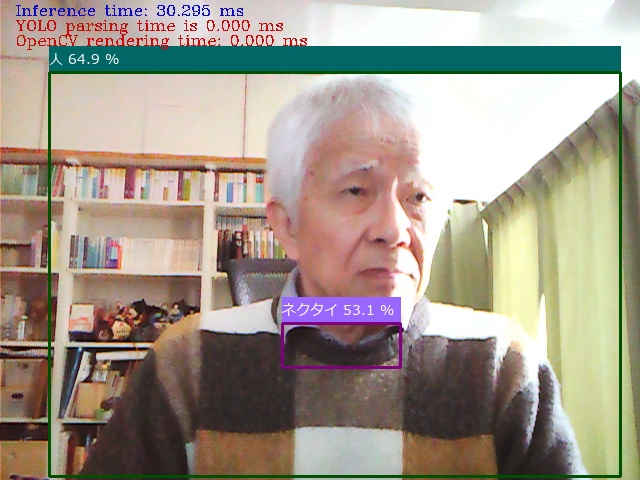Click the OpenCV rendering time text
This screenshot has width=640, height=480.
[x=161, y=41]
